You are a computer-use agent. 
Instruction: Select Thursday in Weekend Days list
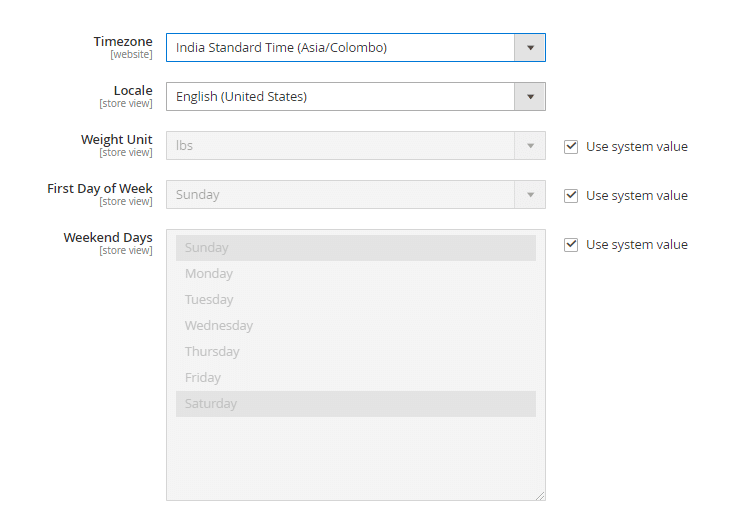tap(356, 351)
